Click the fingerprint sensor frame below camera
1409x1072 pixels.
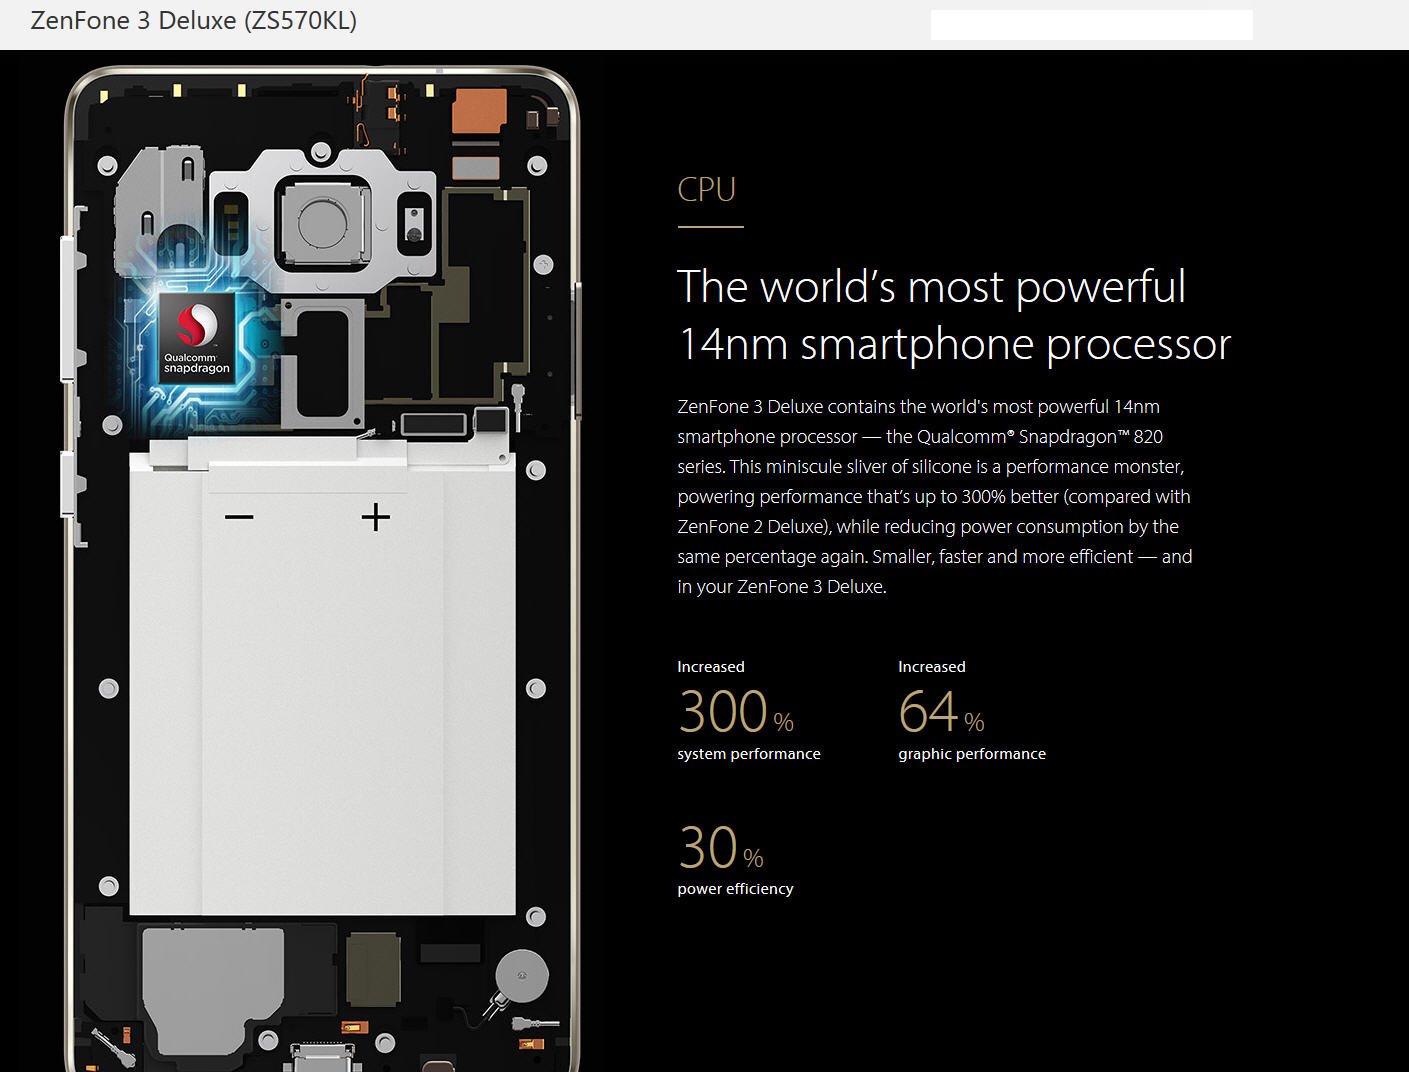(321, 362)
